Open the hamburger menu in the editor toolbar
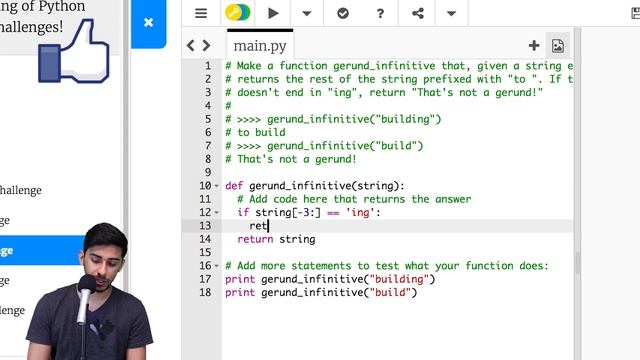Screen dimensions: 640x360 point(201,13)
